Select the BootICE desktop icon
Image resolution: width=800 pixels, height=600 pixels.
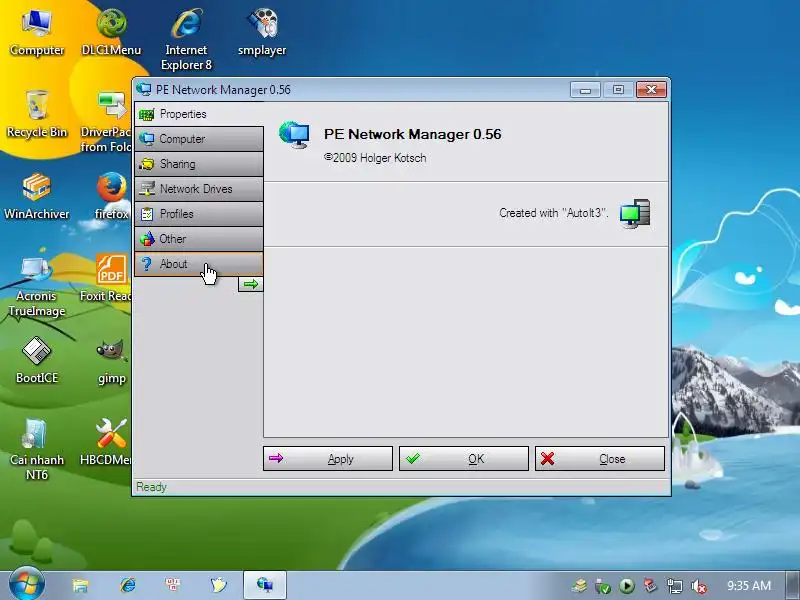point(37,361)
